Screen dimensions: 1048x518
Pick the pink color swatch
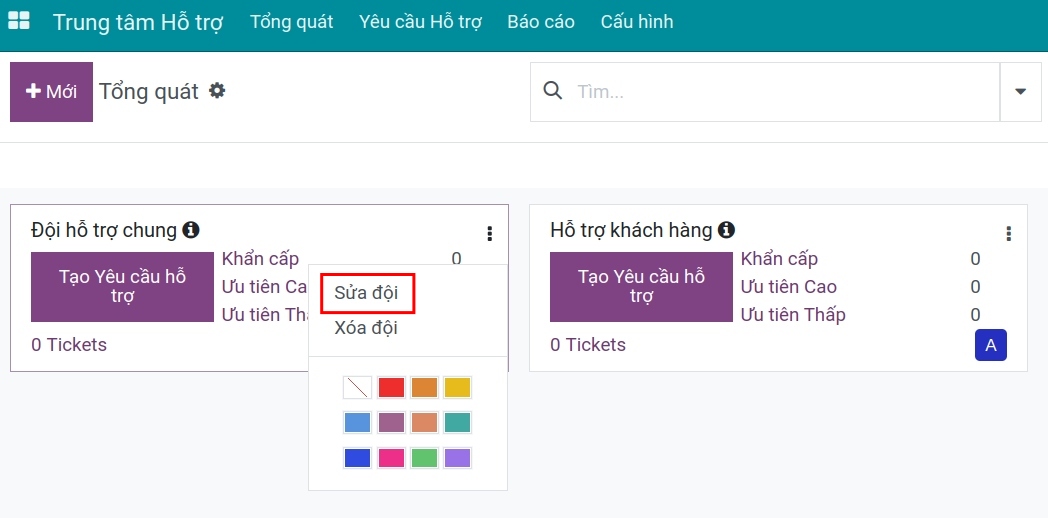391,458
